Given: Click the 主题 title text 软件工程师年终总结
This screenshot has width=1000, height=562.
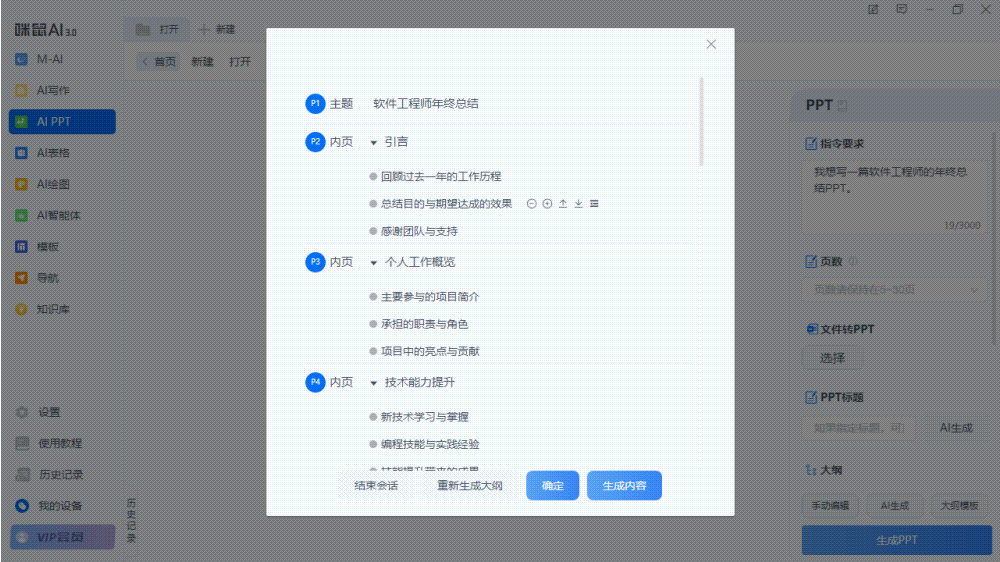Looking at the screenshot, I should pyautogui.click(x=425, y=104).
